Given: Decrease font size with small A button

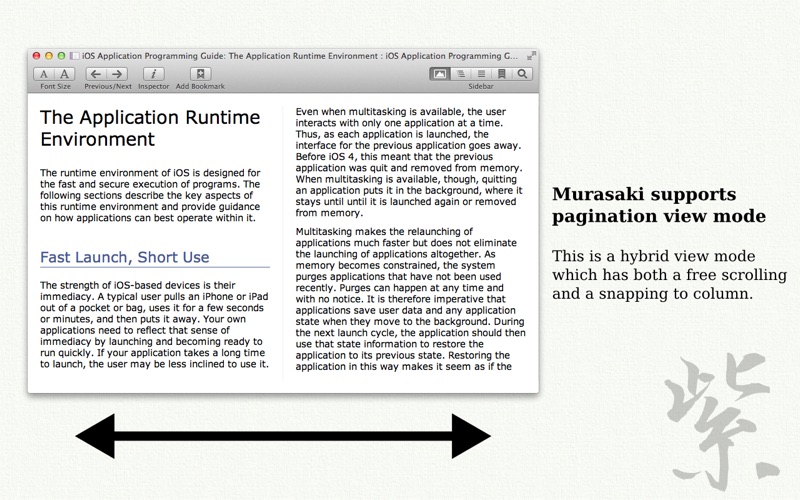Looking at the screenshot, I should (44, 74).
